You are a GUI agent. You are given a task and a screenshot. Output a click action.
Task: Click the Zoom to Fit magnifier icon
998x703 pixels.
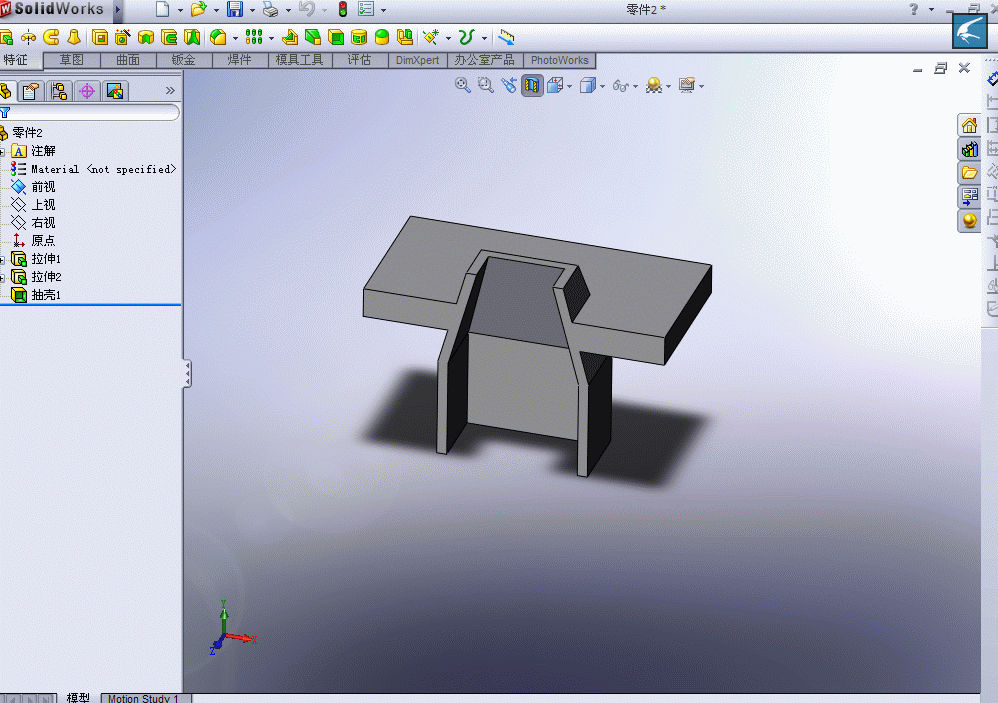(463, 85)
